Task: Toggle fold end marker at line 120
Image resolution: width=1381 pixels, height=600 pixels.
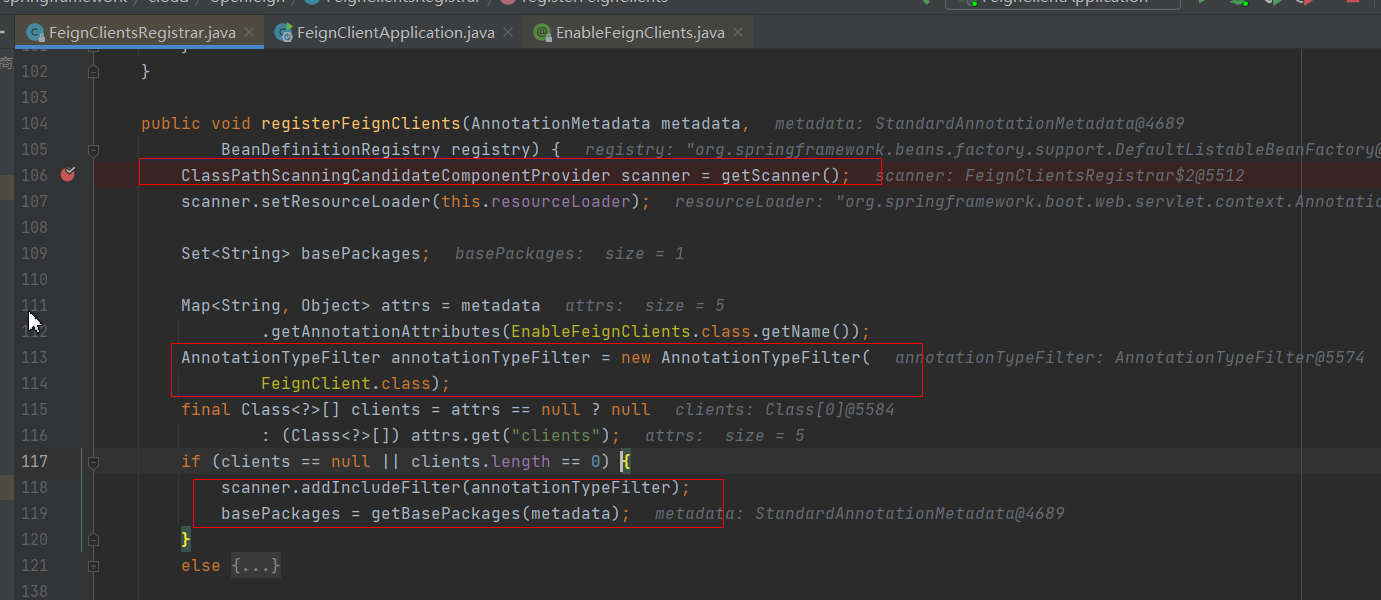Action: pyautogui.click(x=93, y=540)
